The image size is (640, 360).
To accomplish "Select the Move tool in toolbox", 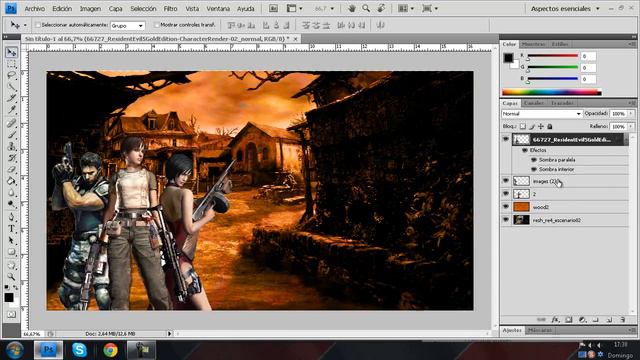I will [x=11, y=52].
